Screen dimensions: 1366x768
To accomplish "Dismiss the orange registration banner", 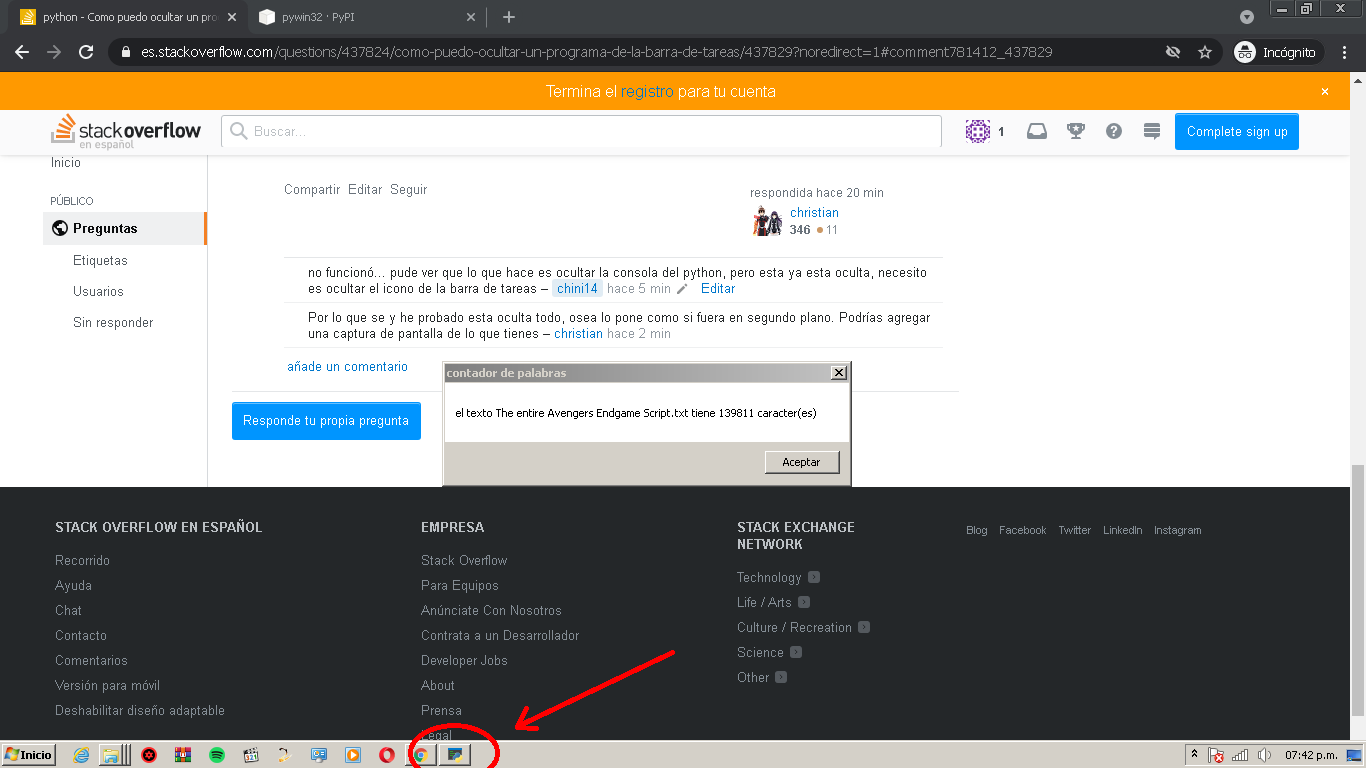I will (x=1325, y=91).
